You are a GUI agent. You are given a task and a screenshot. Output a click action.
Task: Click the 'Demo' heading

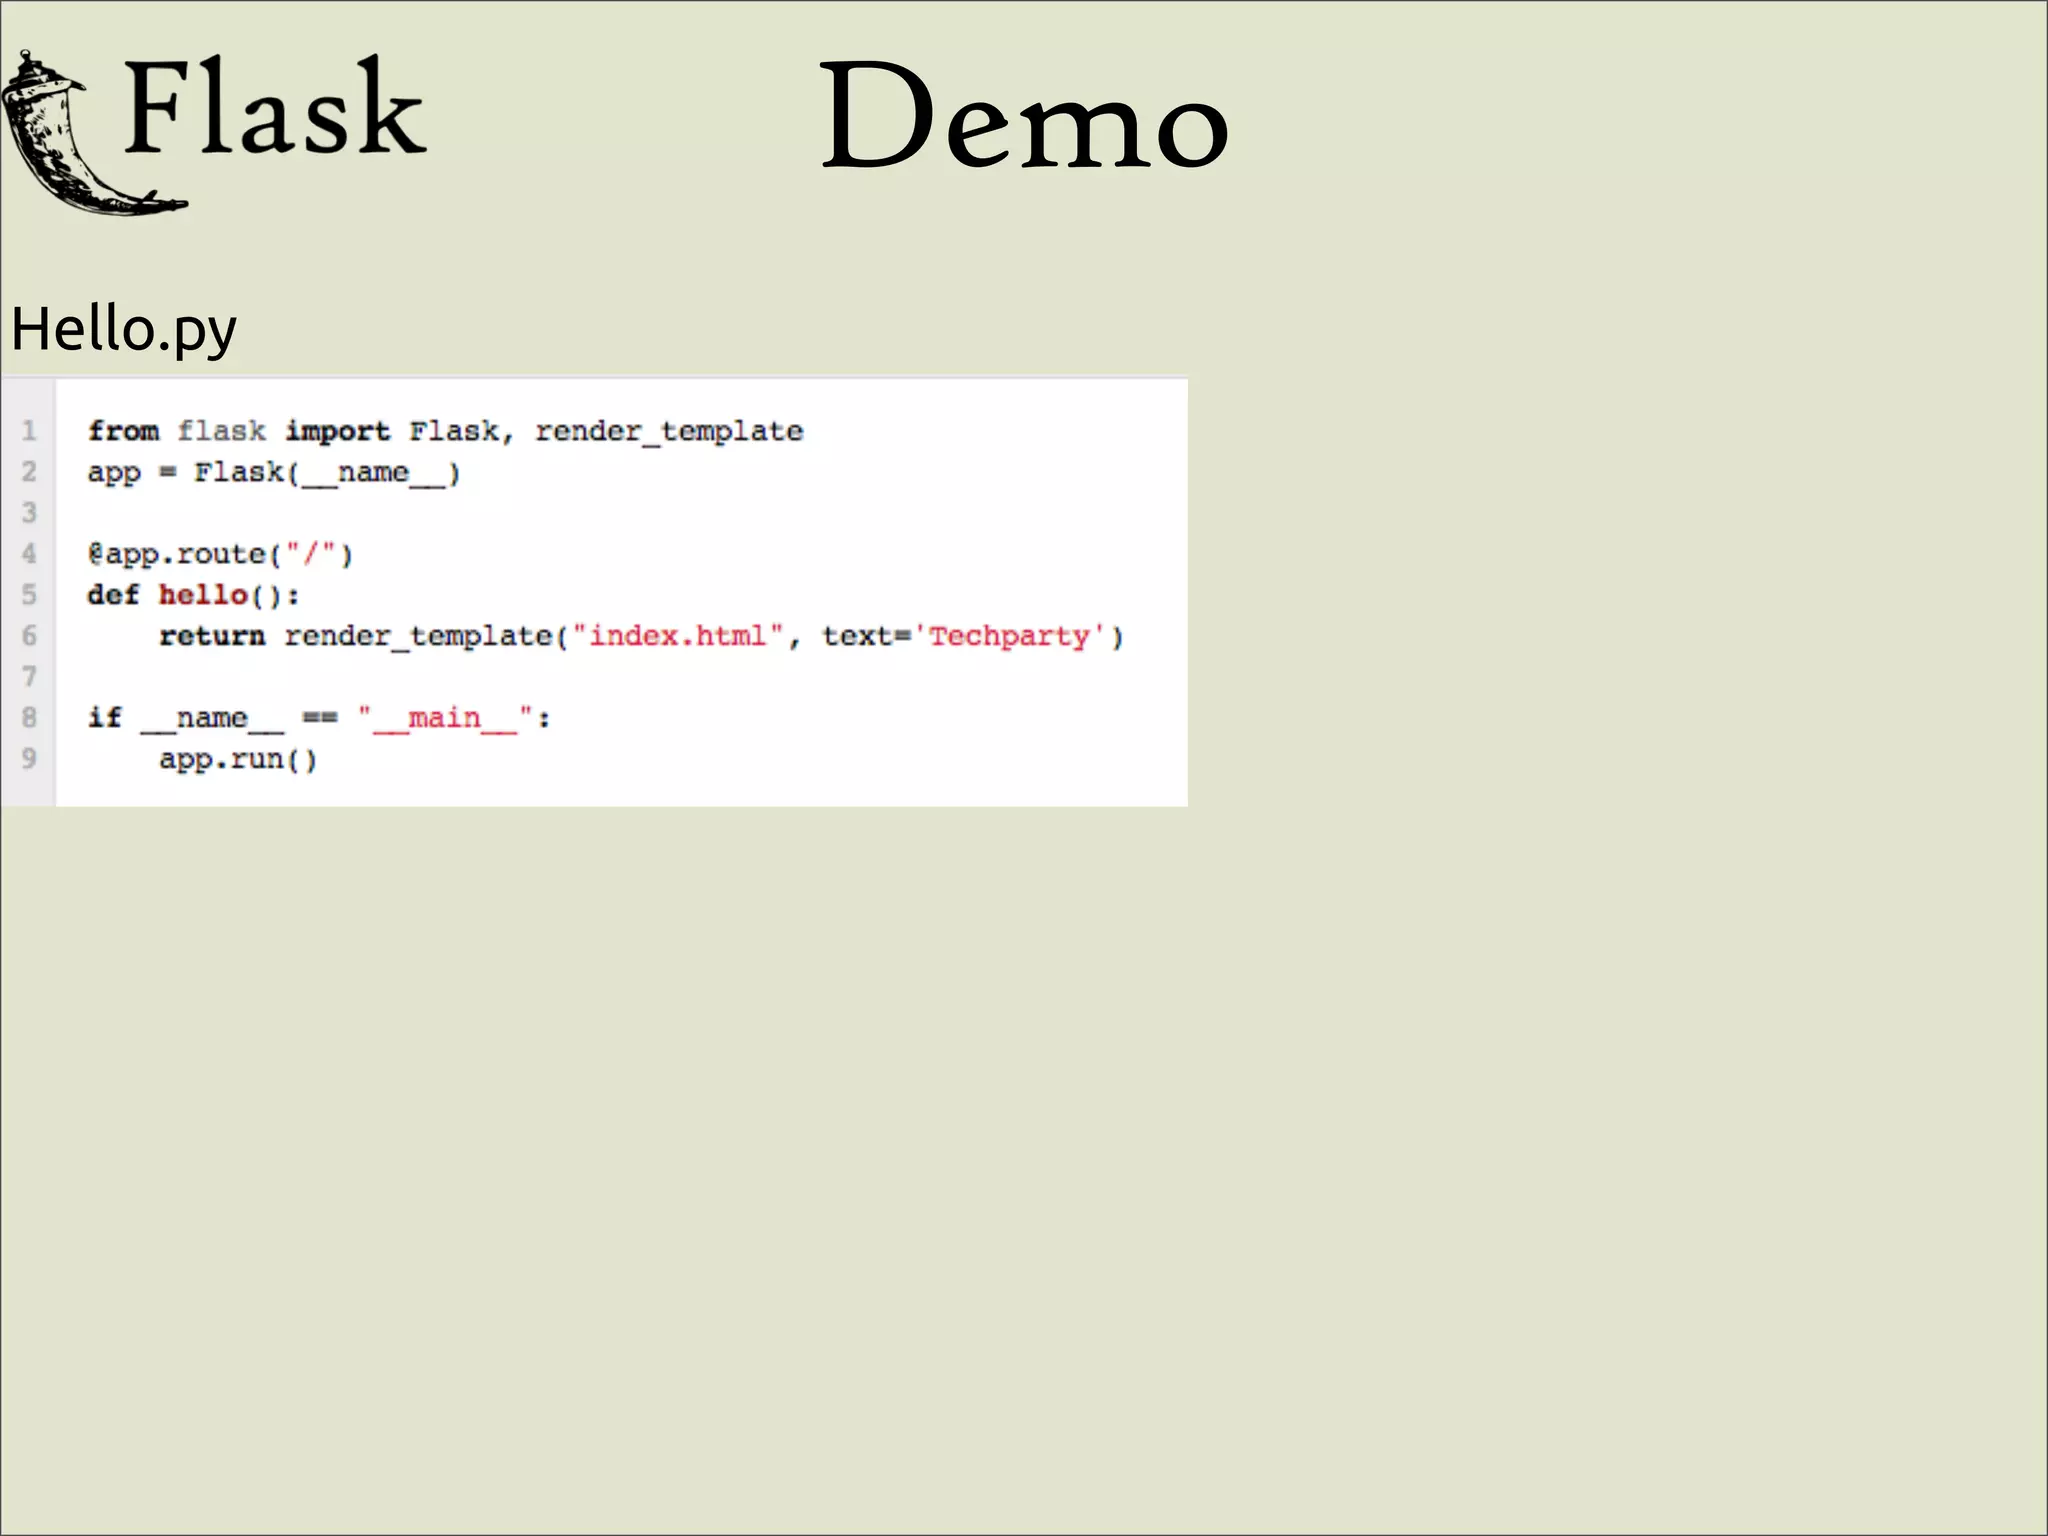point(1024,117)
